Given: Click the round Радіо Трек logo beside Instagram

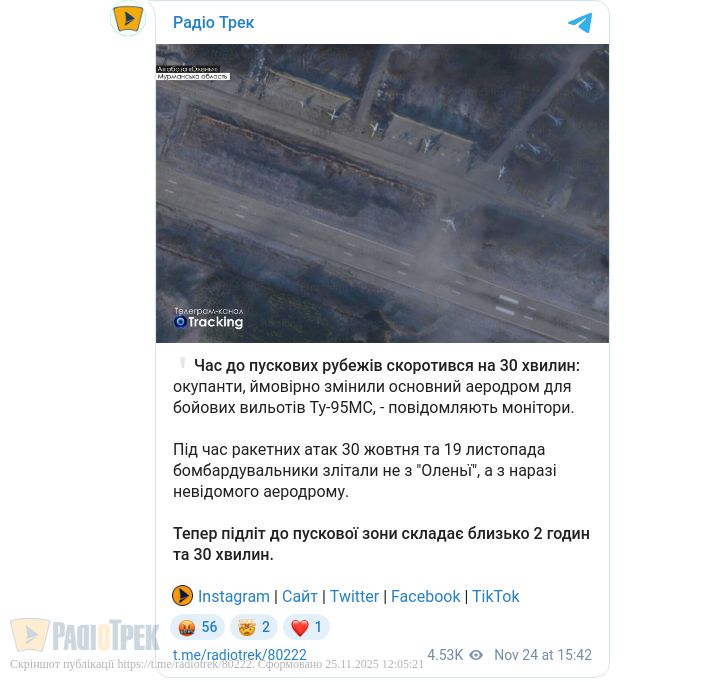Looking at the screenshot, I should (x=182, y=596).
